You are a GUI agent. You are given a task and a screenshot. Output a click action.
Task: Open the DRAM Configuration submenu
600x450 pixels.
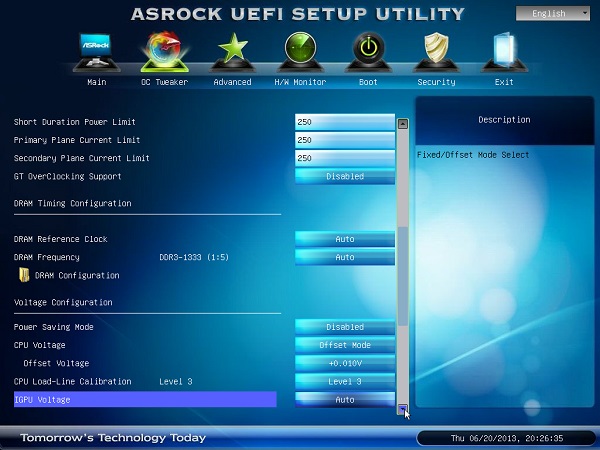[x=77, y=276]
